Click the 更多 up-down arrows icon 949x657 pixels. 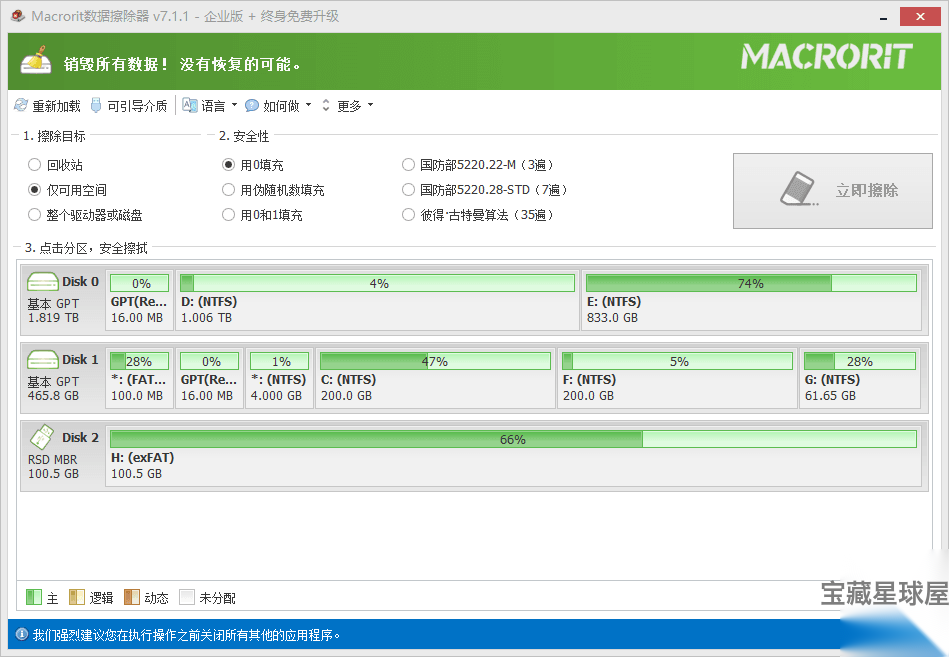point(326,105)
